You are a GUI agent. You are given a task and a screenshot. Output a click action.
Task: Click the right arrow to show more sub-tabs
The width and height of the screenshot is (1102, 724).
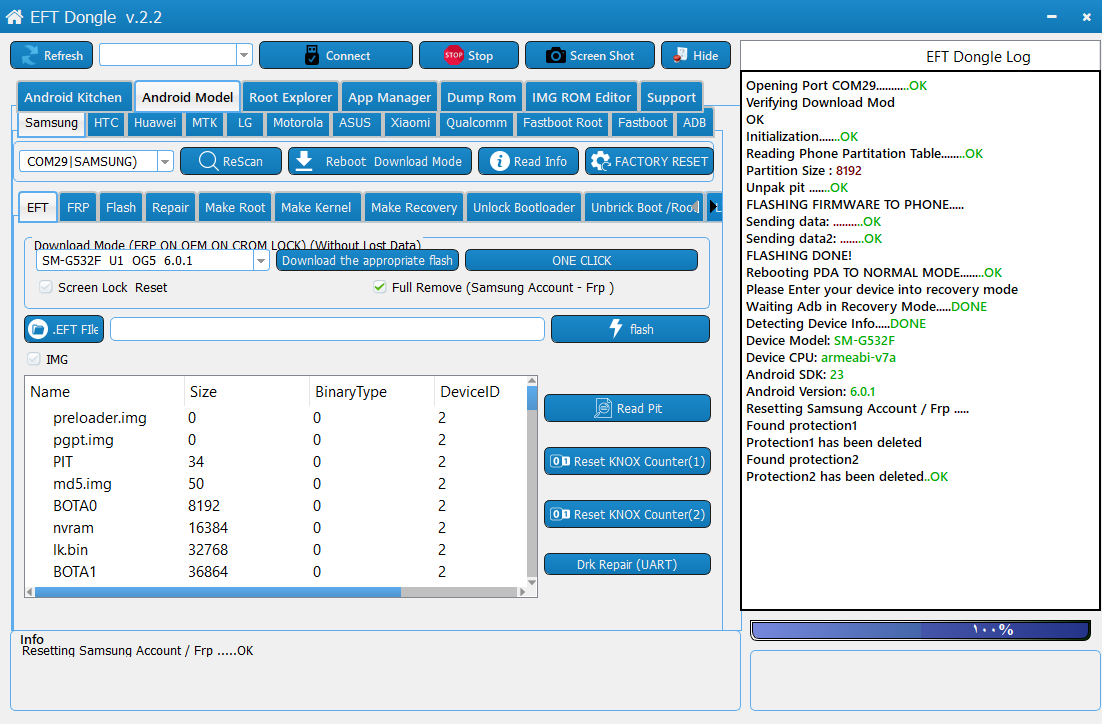[x=714, y=207]
